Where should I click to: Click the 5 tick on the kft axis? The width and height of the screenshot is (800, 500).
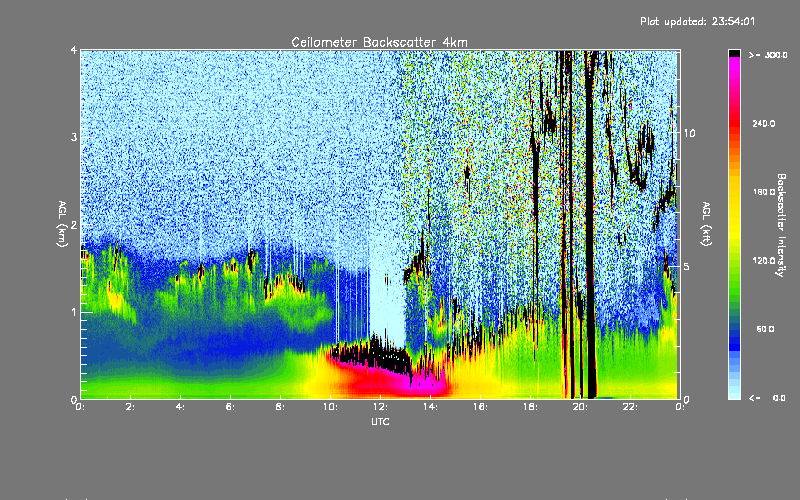point(687,267)
